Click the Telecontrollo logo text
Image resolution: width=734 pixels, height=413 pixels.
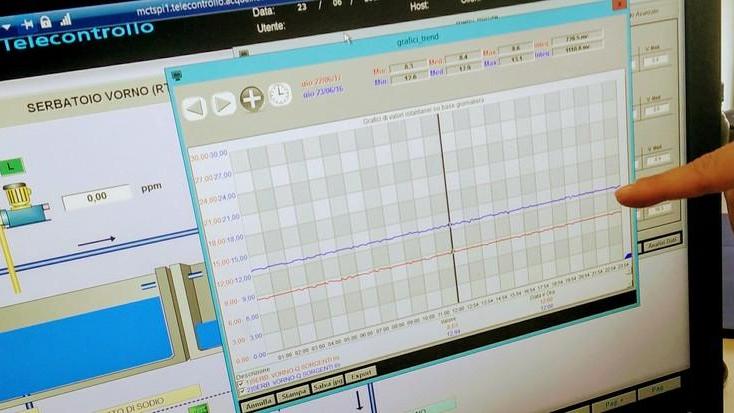[78, 36]
